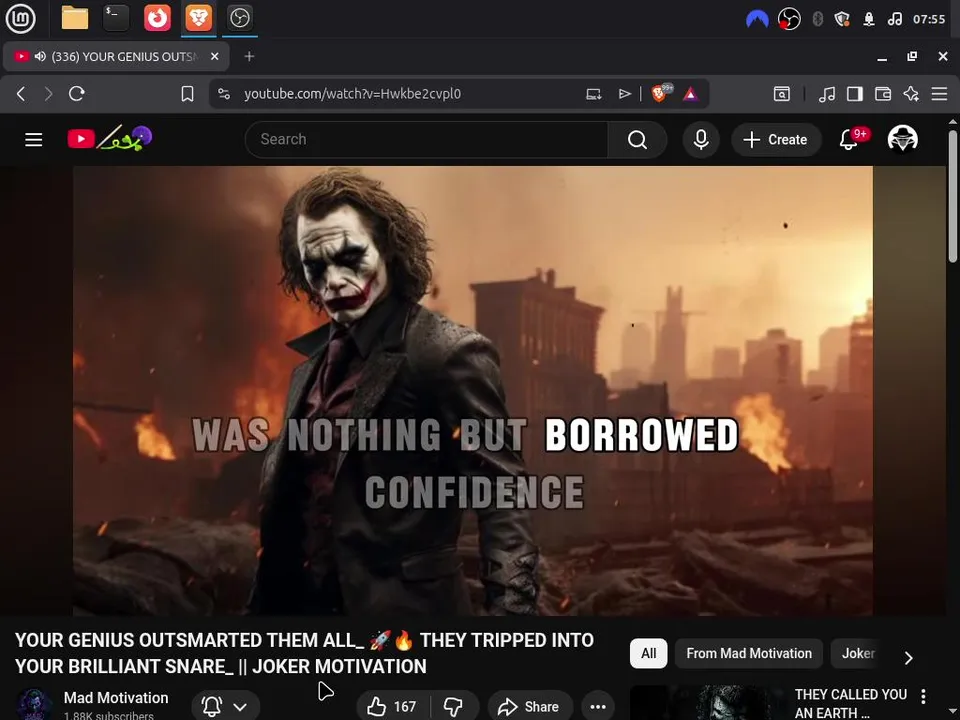Switch to Brave browser in the taskbar

pos(198,18)
